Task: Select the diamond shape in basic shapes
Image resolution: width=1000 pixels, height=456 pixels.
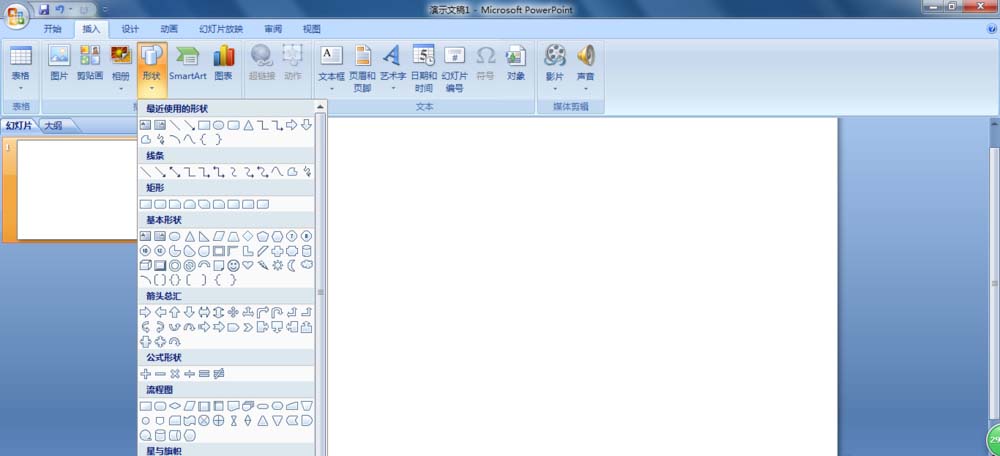Action: click(247, 236)
